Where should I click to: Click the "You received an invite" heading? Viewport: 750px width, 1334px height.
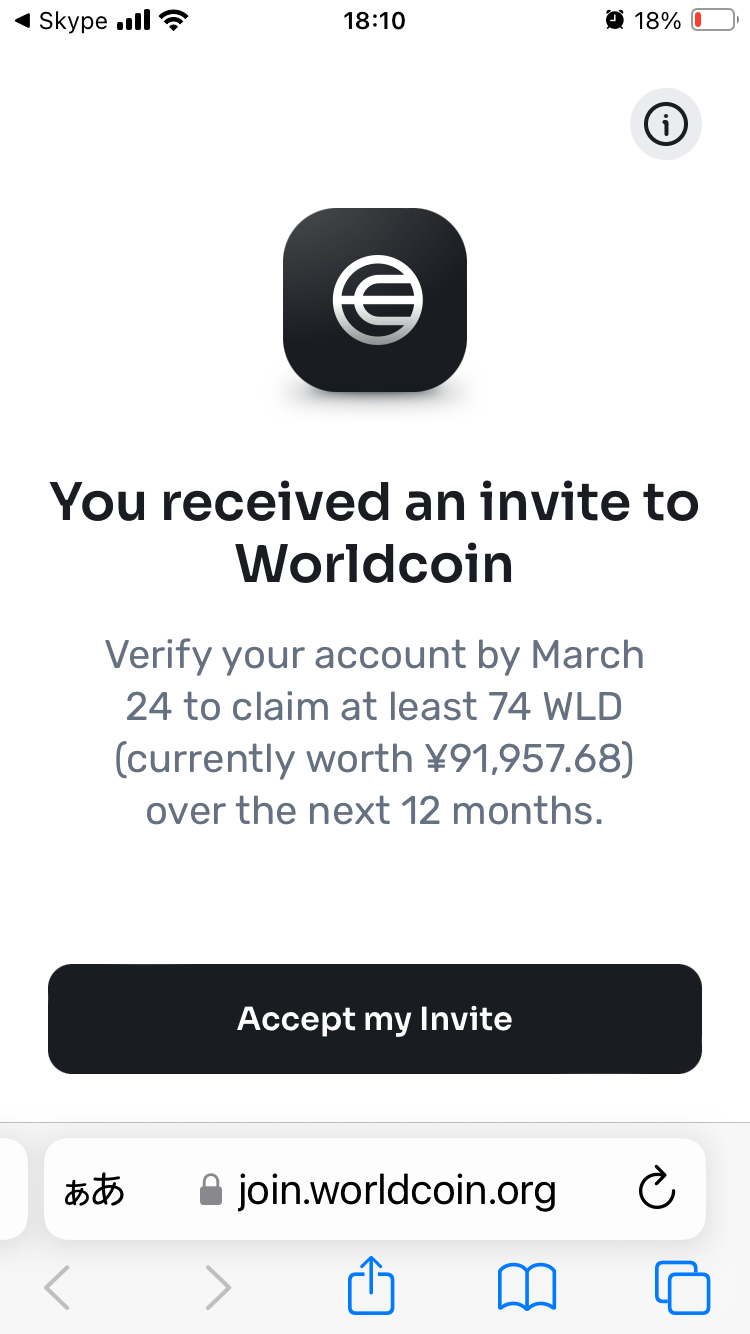[375, 532]
